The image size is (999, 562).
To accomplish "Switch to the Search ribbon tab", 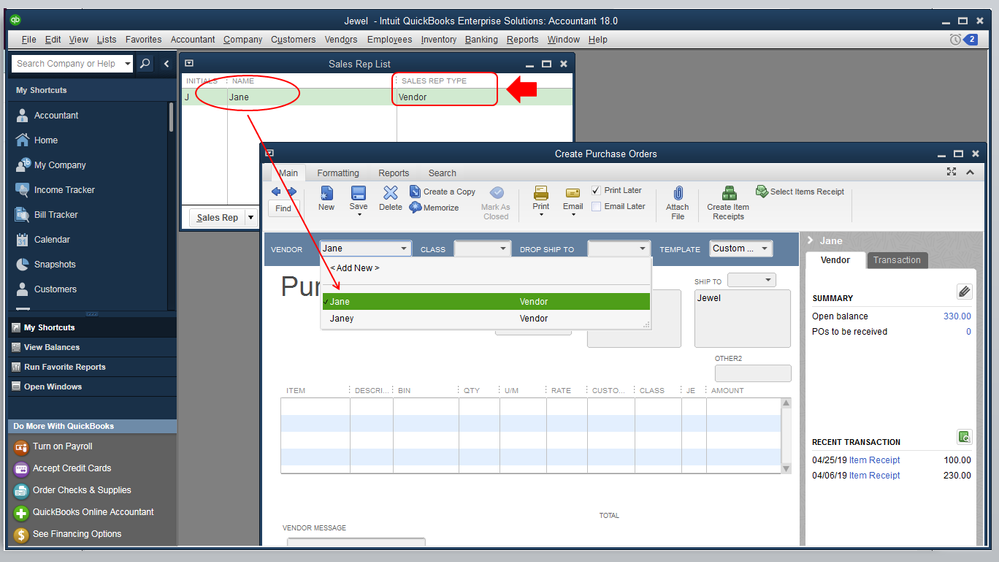I will [442, 173].
